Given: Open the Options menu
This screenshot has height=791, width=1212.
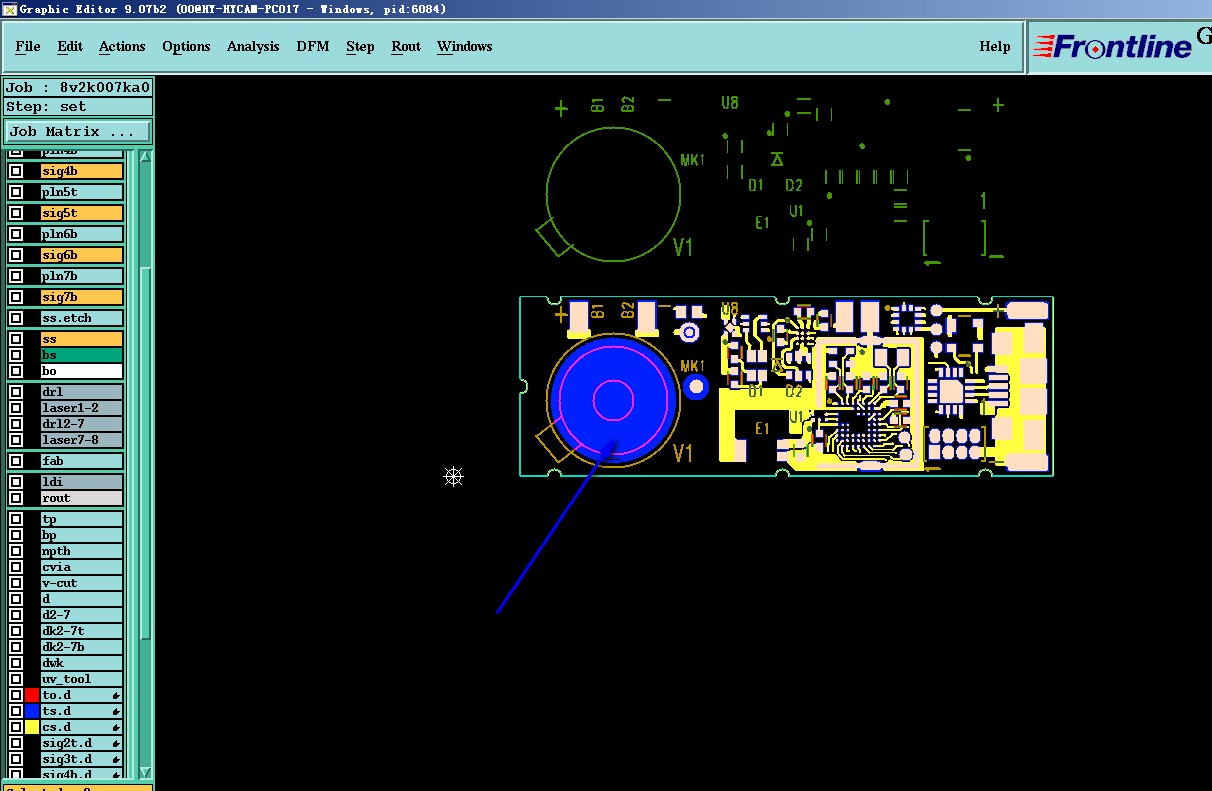Looking at the screenshot, I should [x=186, y=47].
